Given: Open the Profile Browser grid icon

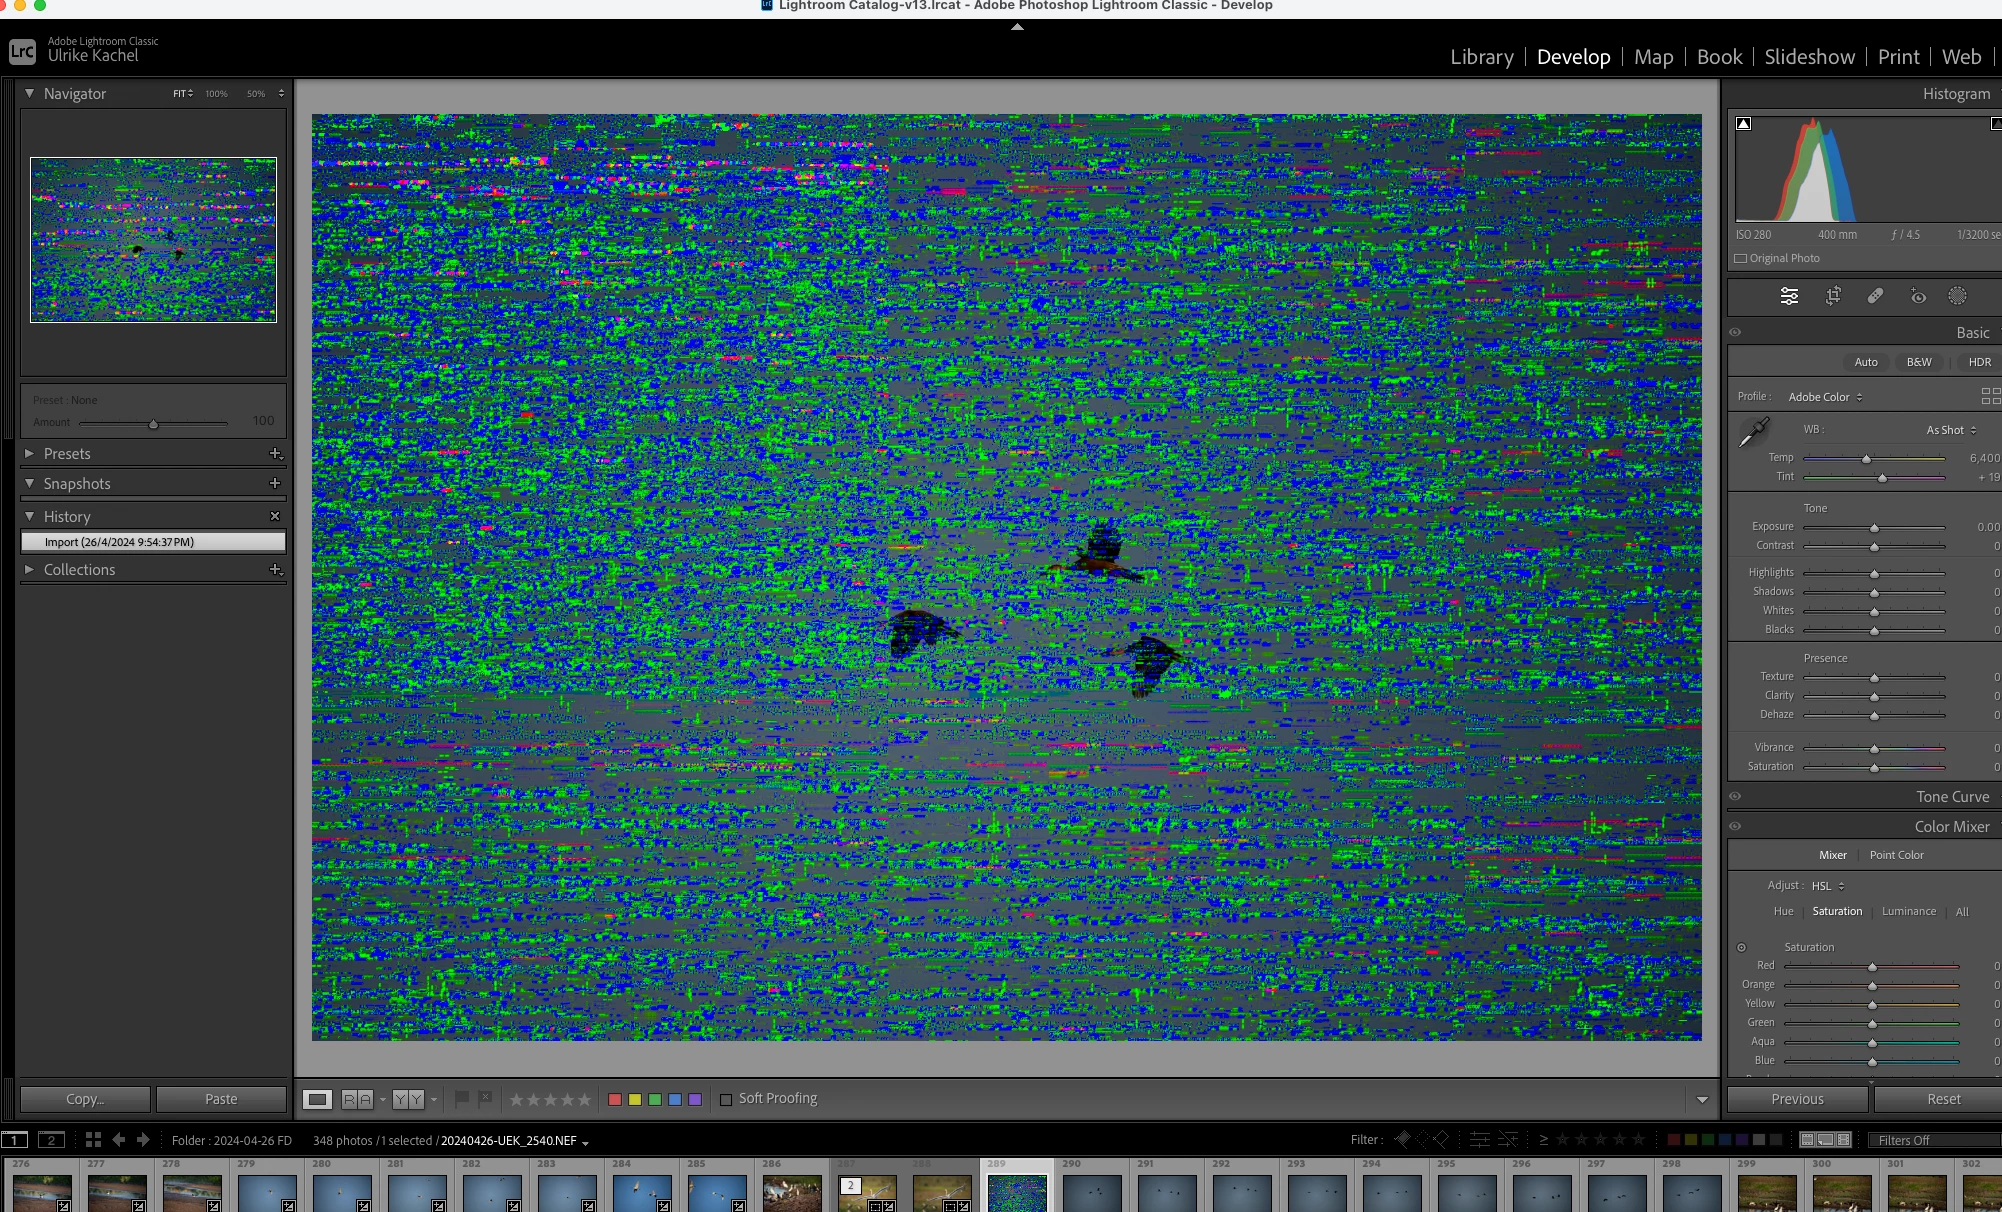Looking at the screenshot, I should [x=1989, y=396].
